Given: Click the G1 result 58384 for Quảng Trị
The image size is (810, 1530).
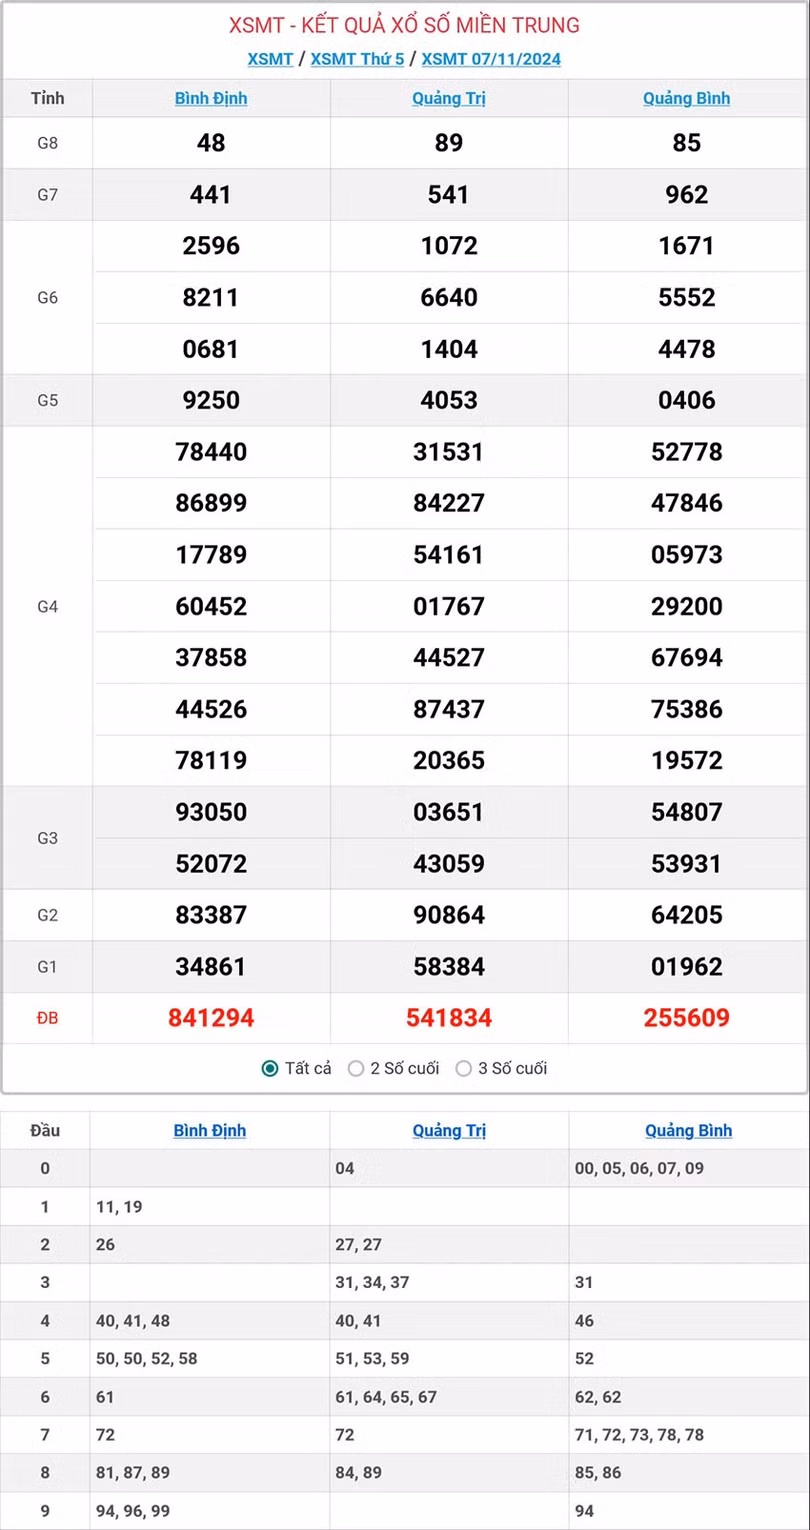Looking at the screenshot, I should tap(449, 967).
